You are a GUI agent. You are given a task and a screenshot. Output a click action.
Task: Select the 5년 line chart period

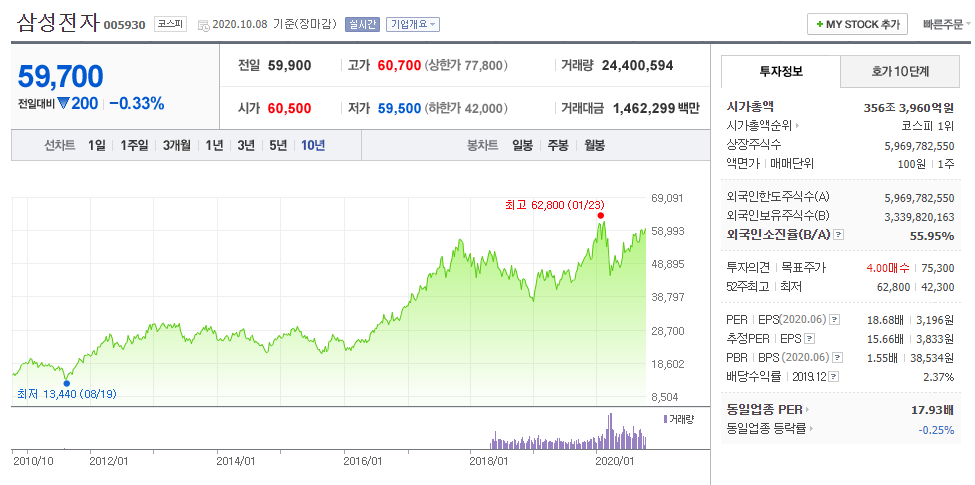pos(278,146)
